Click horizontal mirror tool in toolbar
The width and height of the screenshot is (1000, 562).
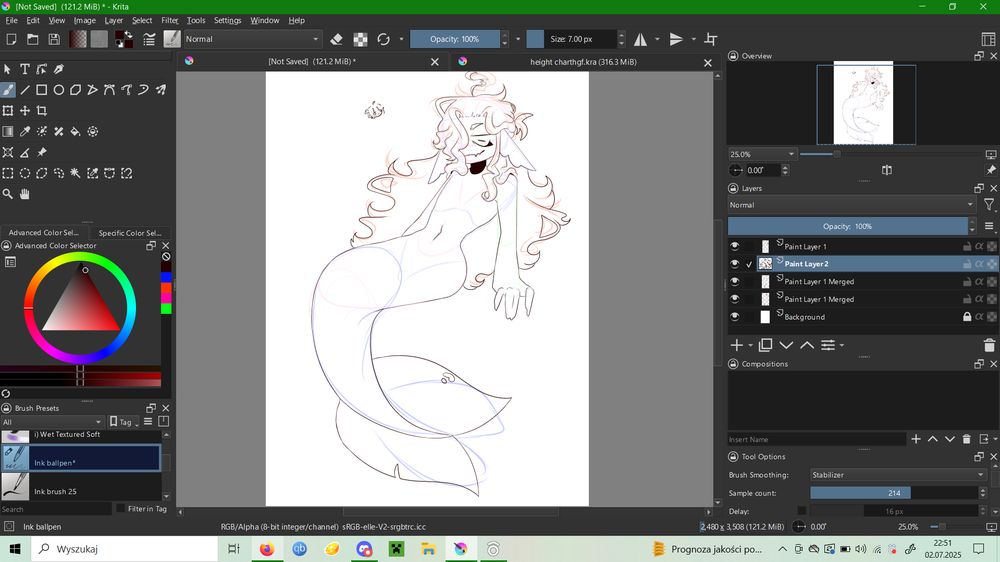click(x=641, y=39)
